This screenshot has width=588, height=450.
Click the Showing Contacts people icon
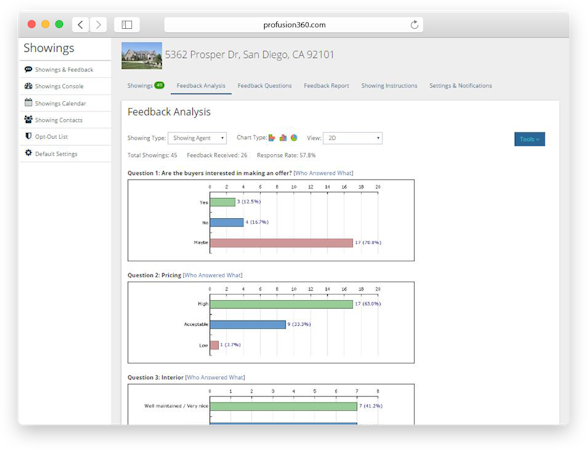28,119
